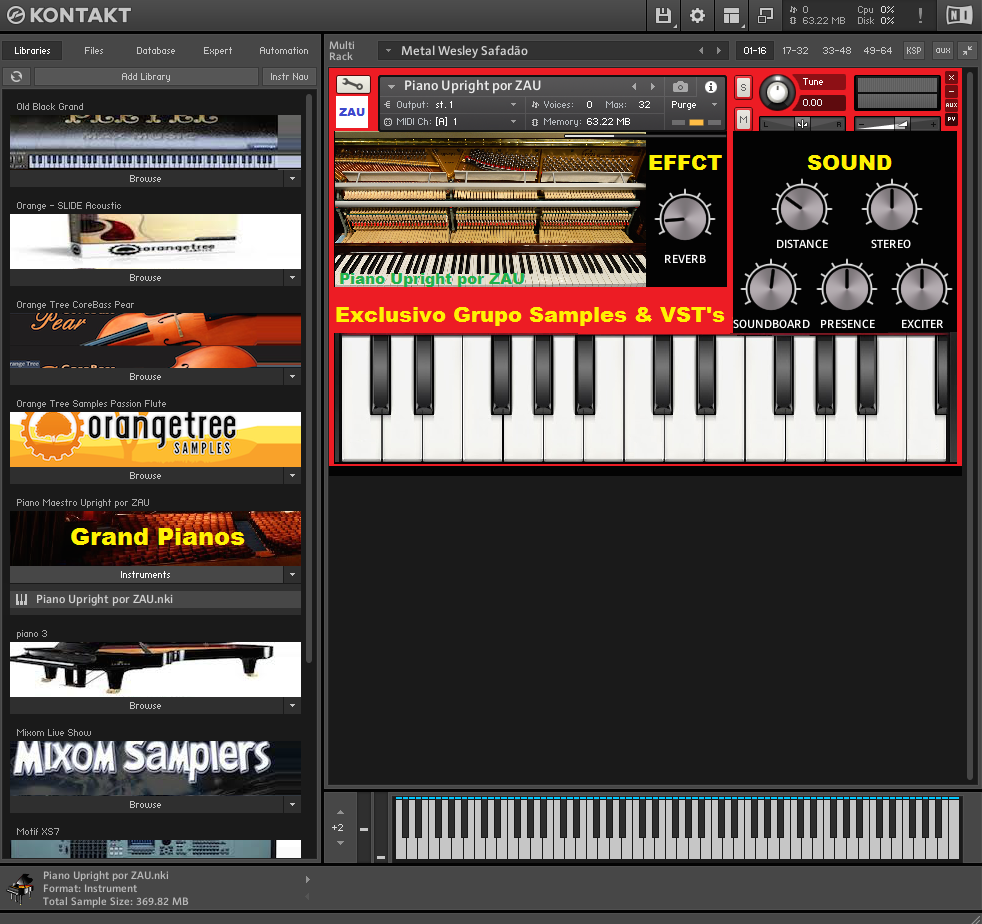Show instrument info icon
The height and width of the screenshot is (924, 982).
711,87
